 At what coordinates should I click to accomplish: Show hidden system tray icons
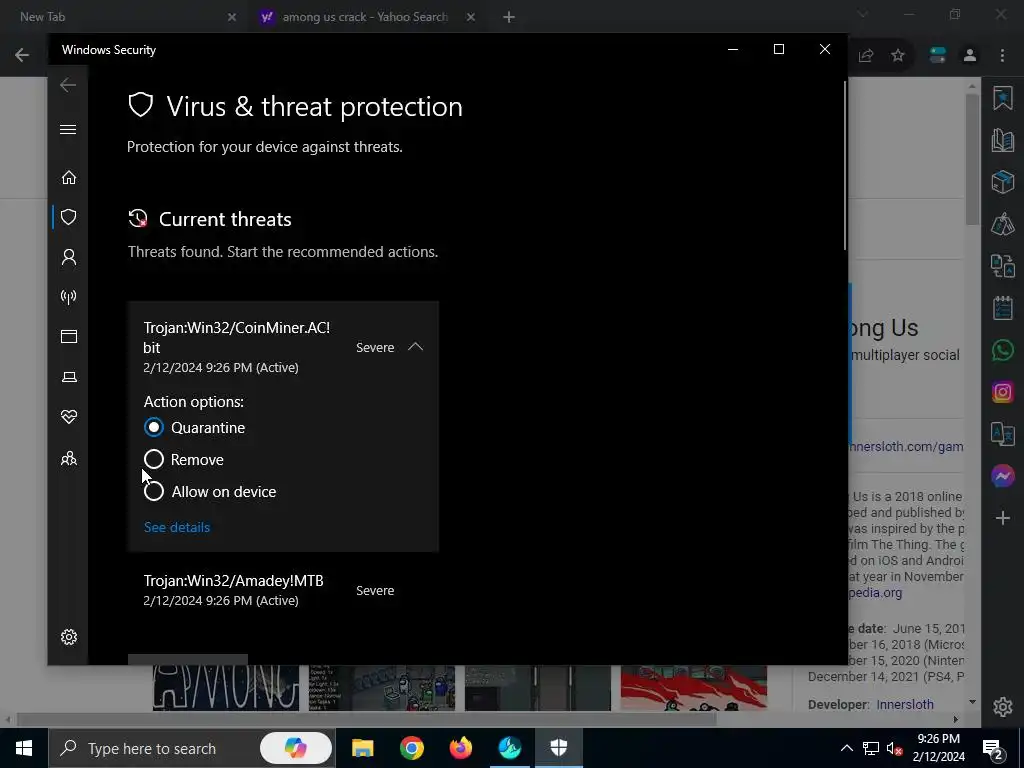846,748
